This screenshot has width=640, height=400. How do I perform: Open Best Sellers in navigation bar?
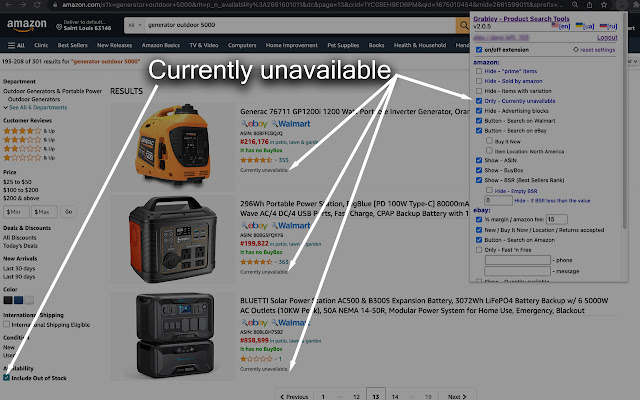(x=73, y=45)
